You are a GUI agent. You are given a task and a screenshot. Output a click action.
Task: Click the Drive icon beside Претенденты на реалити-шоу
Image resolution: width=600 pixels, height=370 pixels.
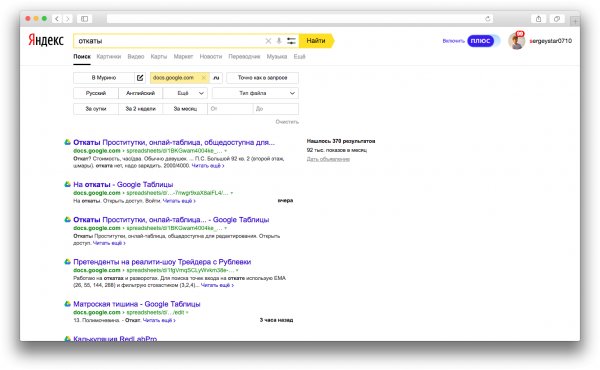[x=67, y=262]
